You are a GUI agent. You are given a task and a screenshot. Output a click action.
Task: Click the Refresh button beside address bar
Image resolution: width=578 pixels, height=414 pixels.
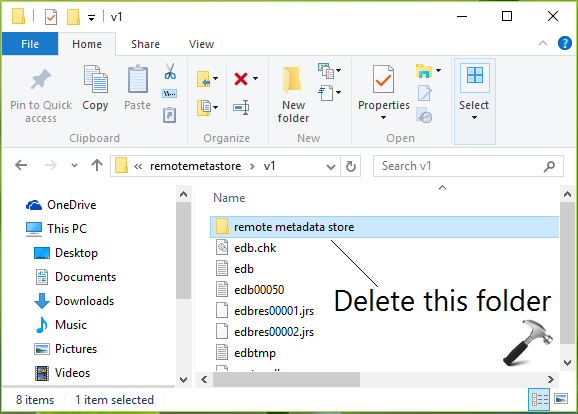click(x=351, y=167)
